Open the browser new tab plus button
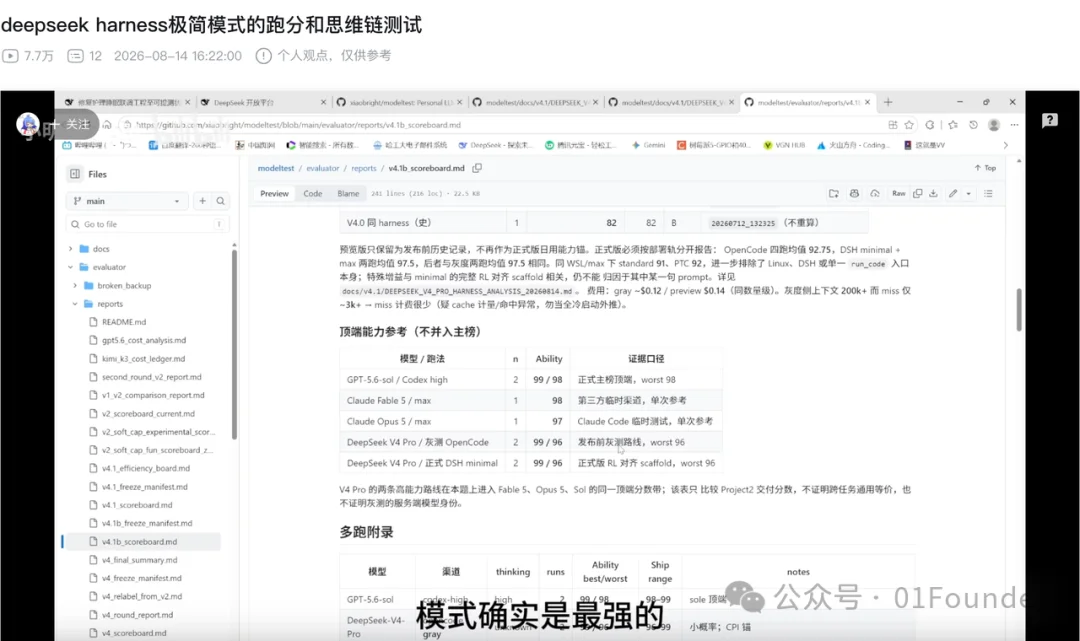Image resolution: width=1080 pixels, height=641 pixels. point(888,102)
